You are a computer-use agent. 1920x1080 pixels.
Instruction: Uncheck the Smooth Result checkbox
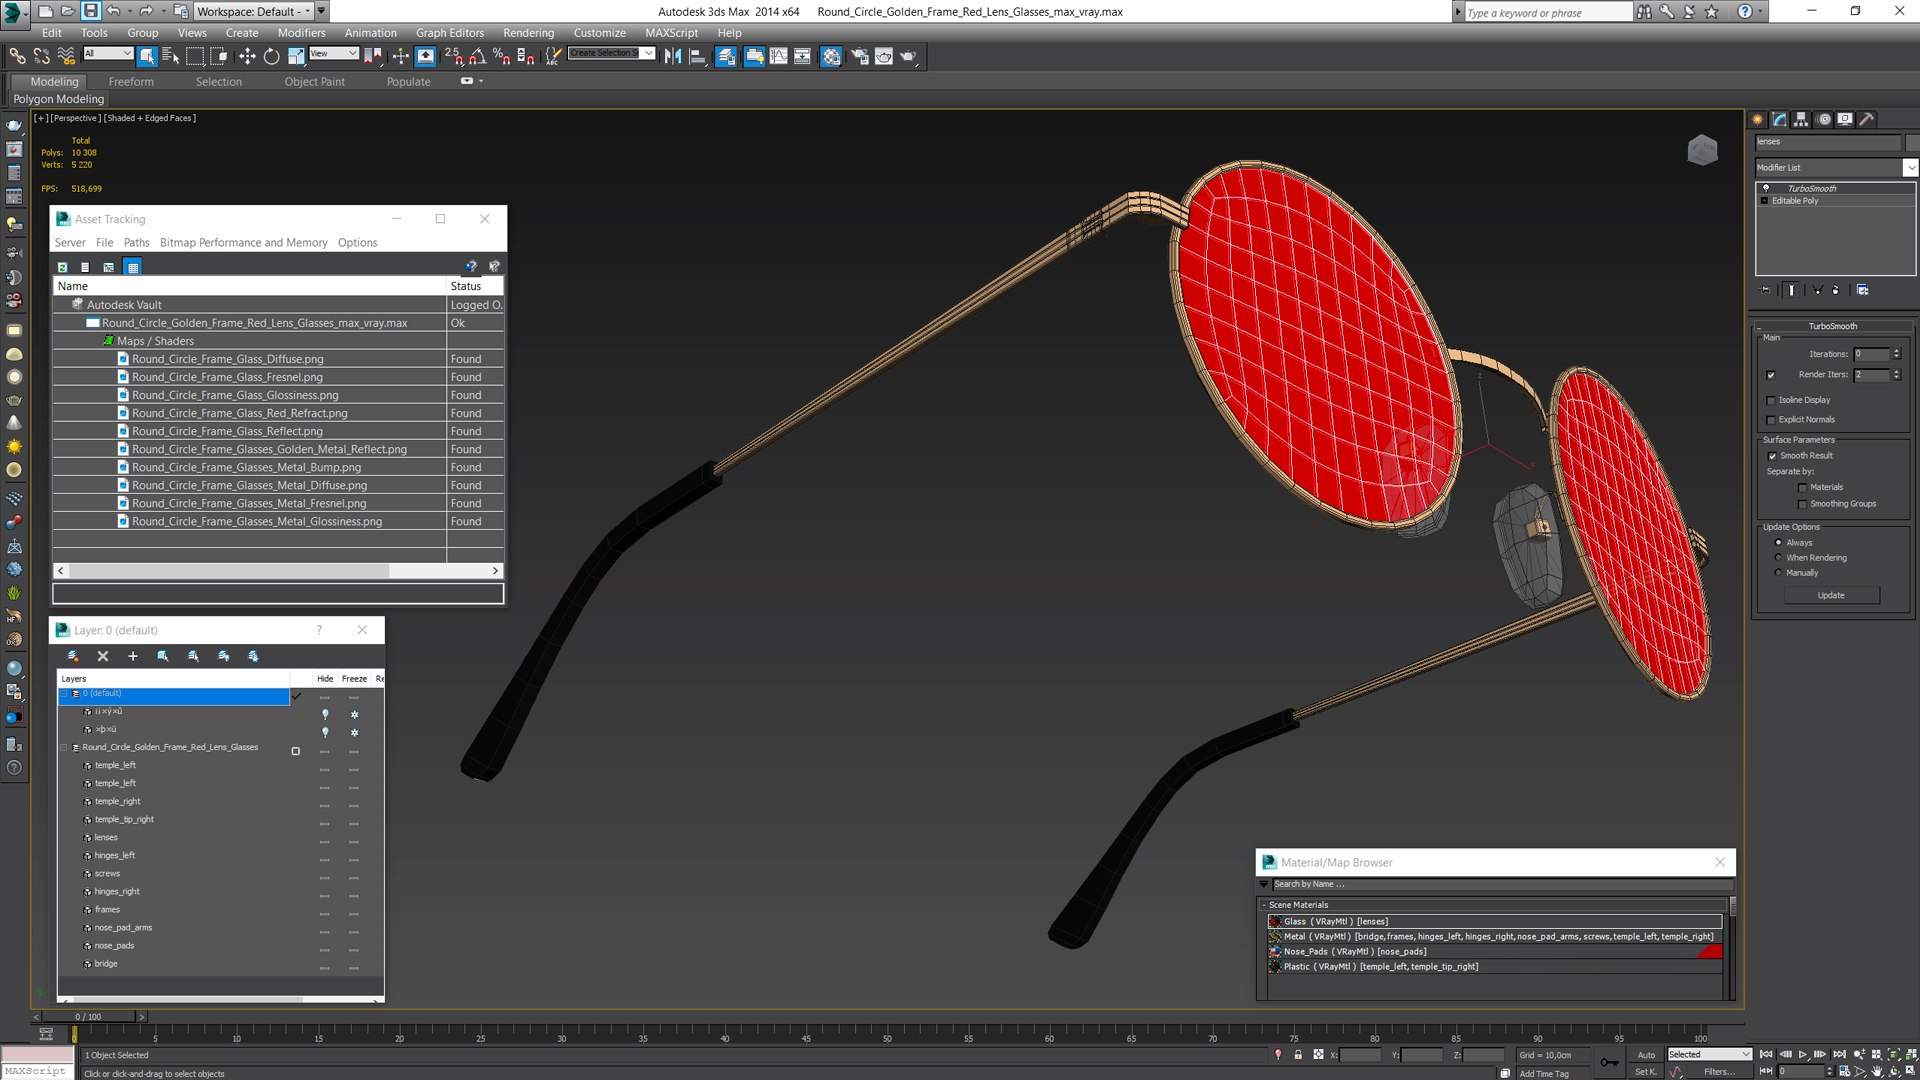pyautogui.click(x=1772, y=456)
